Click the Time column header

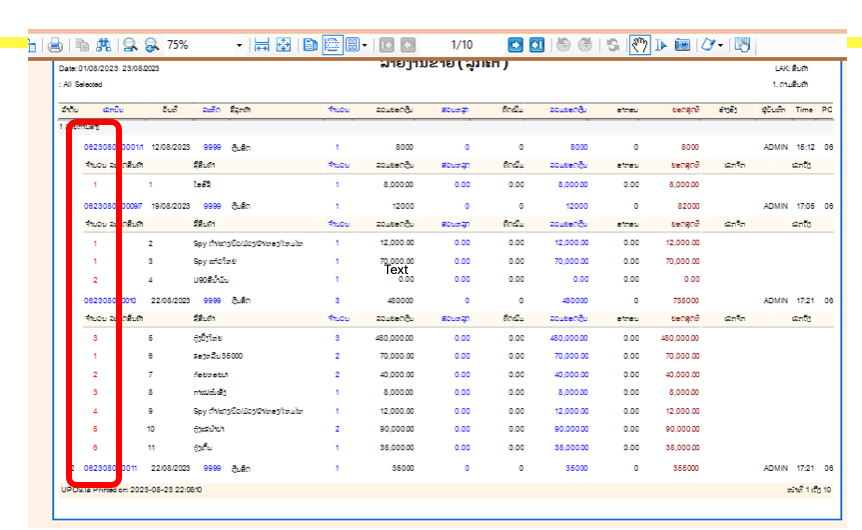coord(804,110)
